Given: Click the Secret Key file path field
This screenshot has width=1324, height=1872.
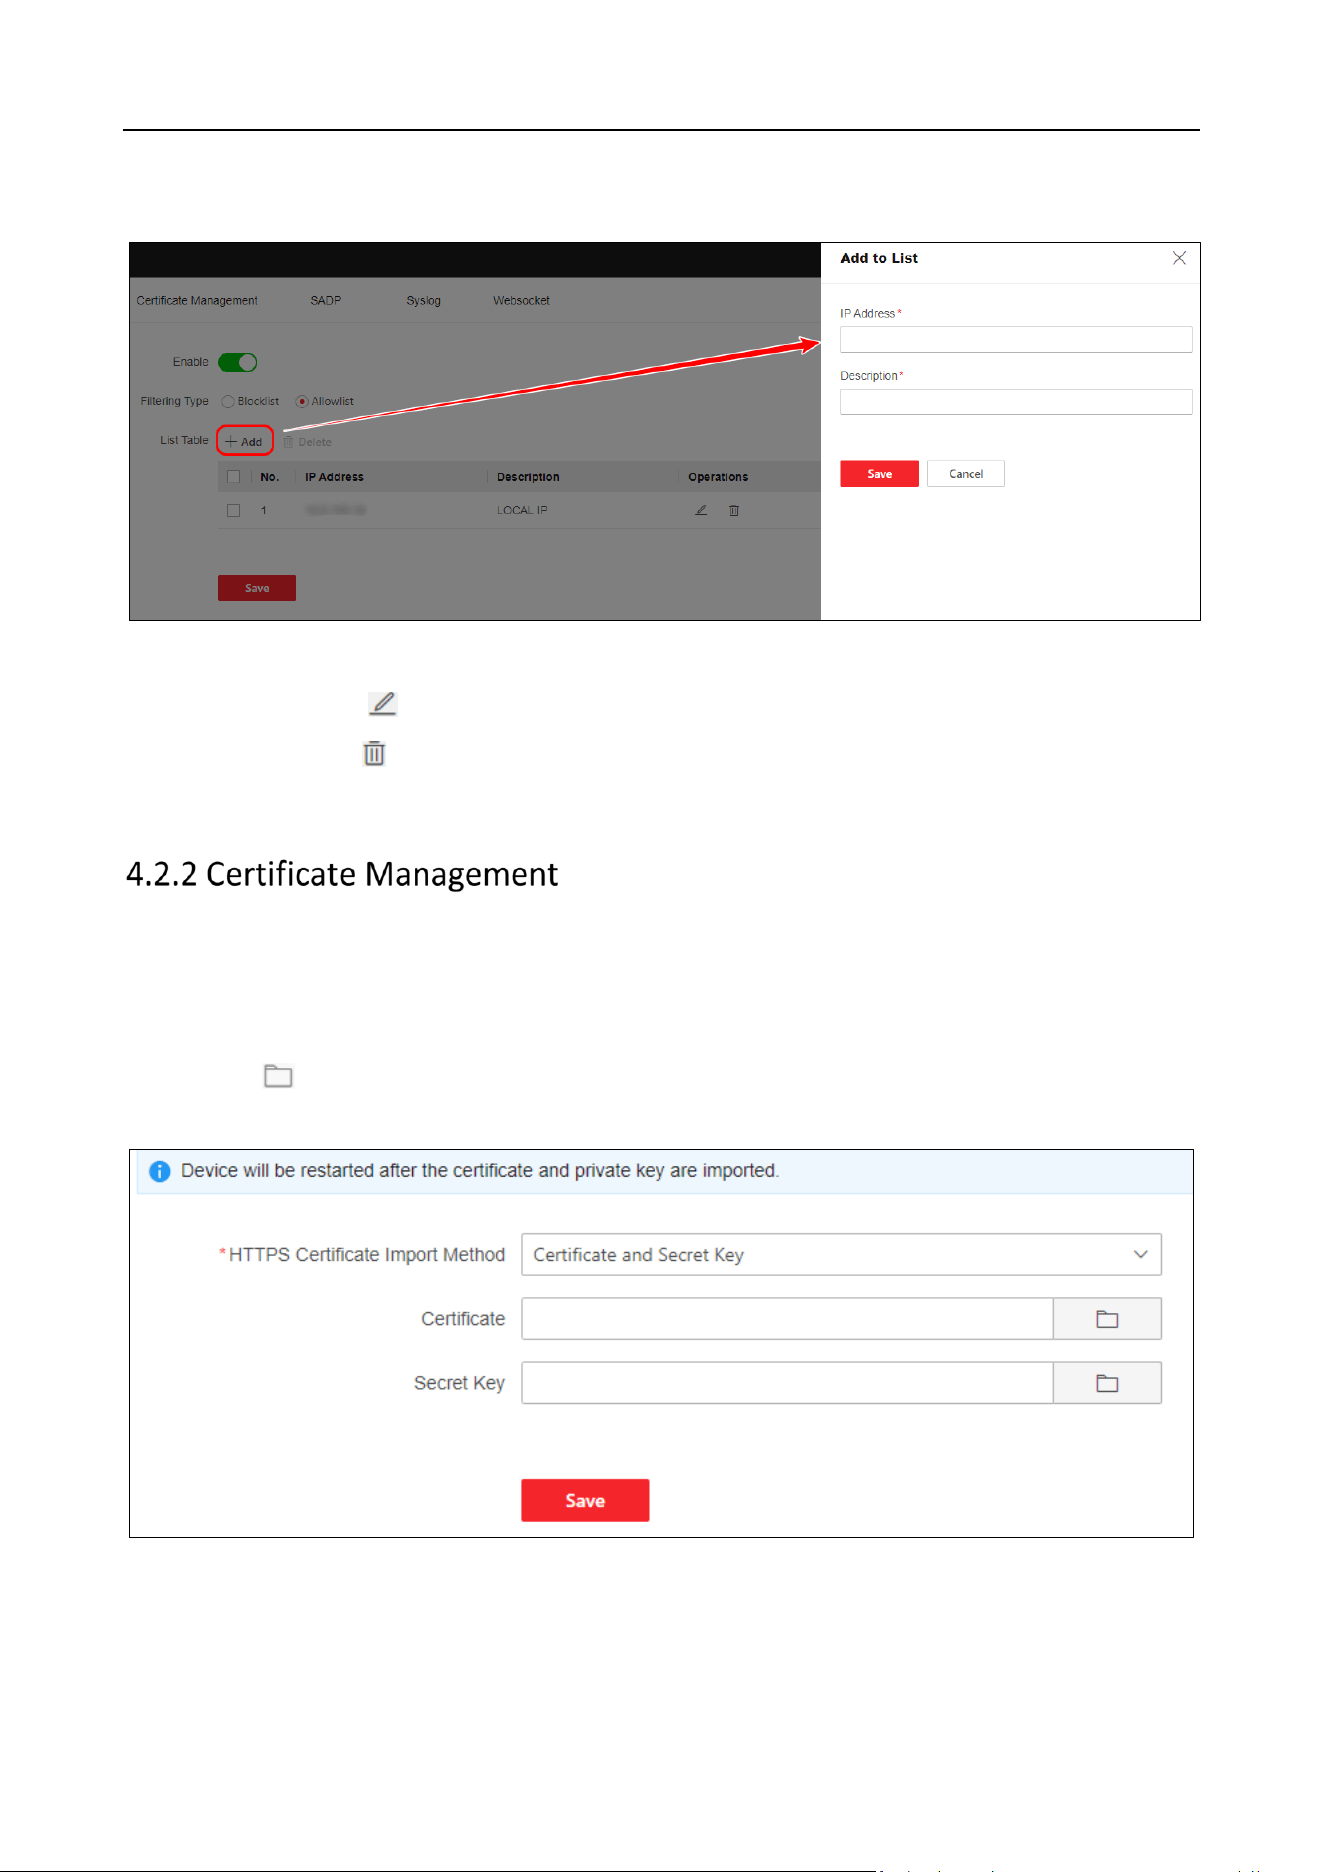Looking at the screenshot, I should click(x=788, y=1383).
